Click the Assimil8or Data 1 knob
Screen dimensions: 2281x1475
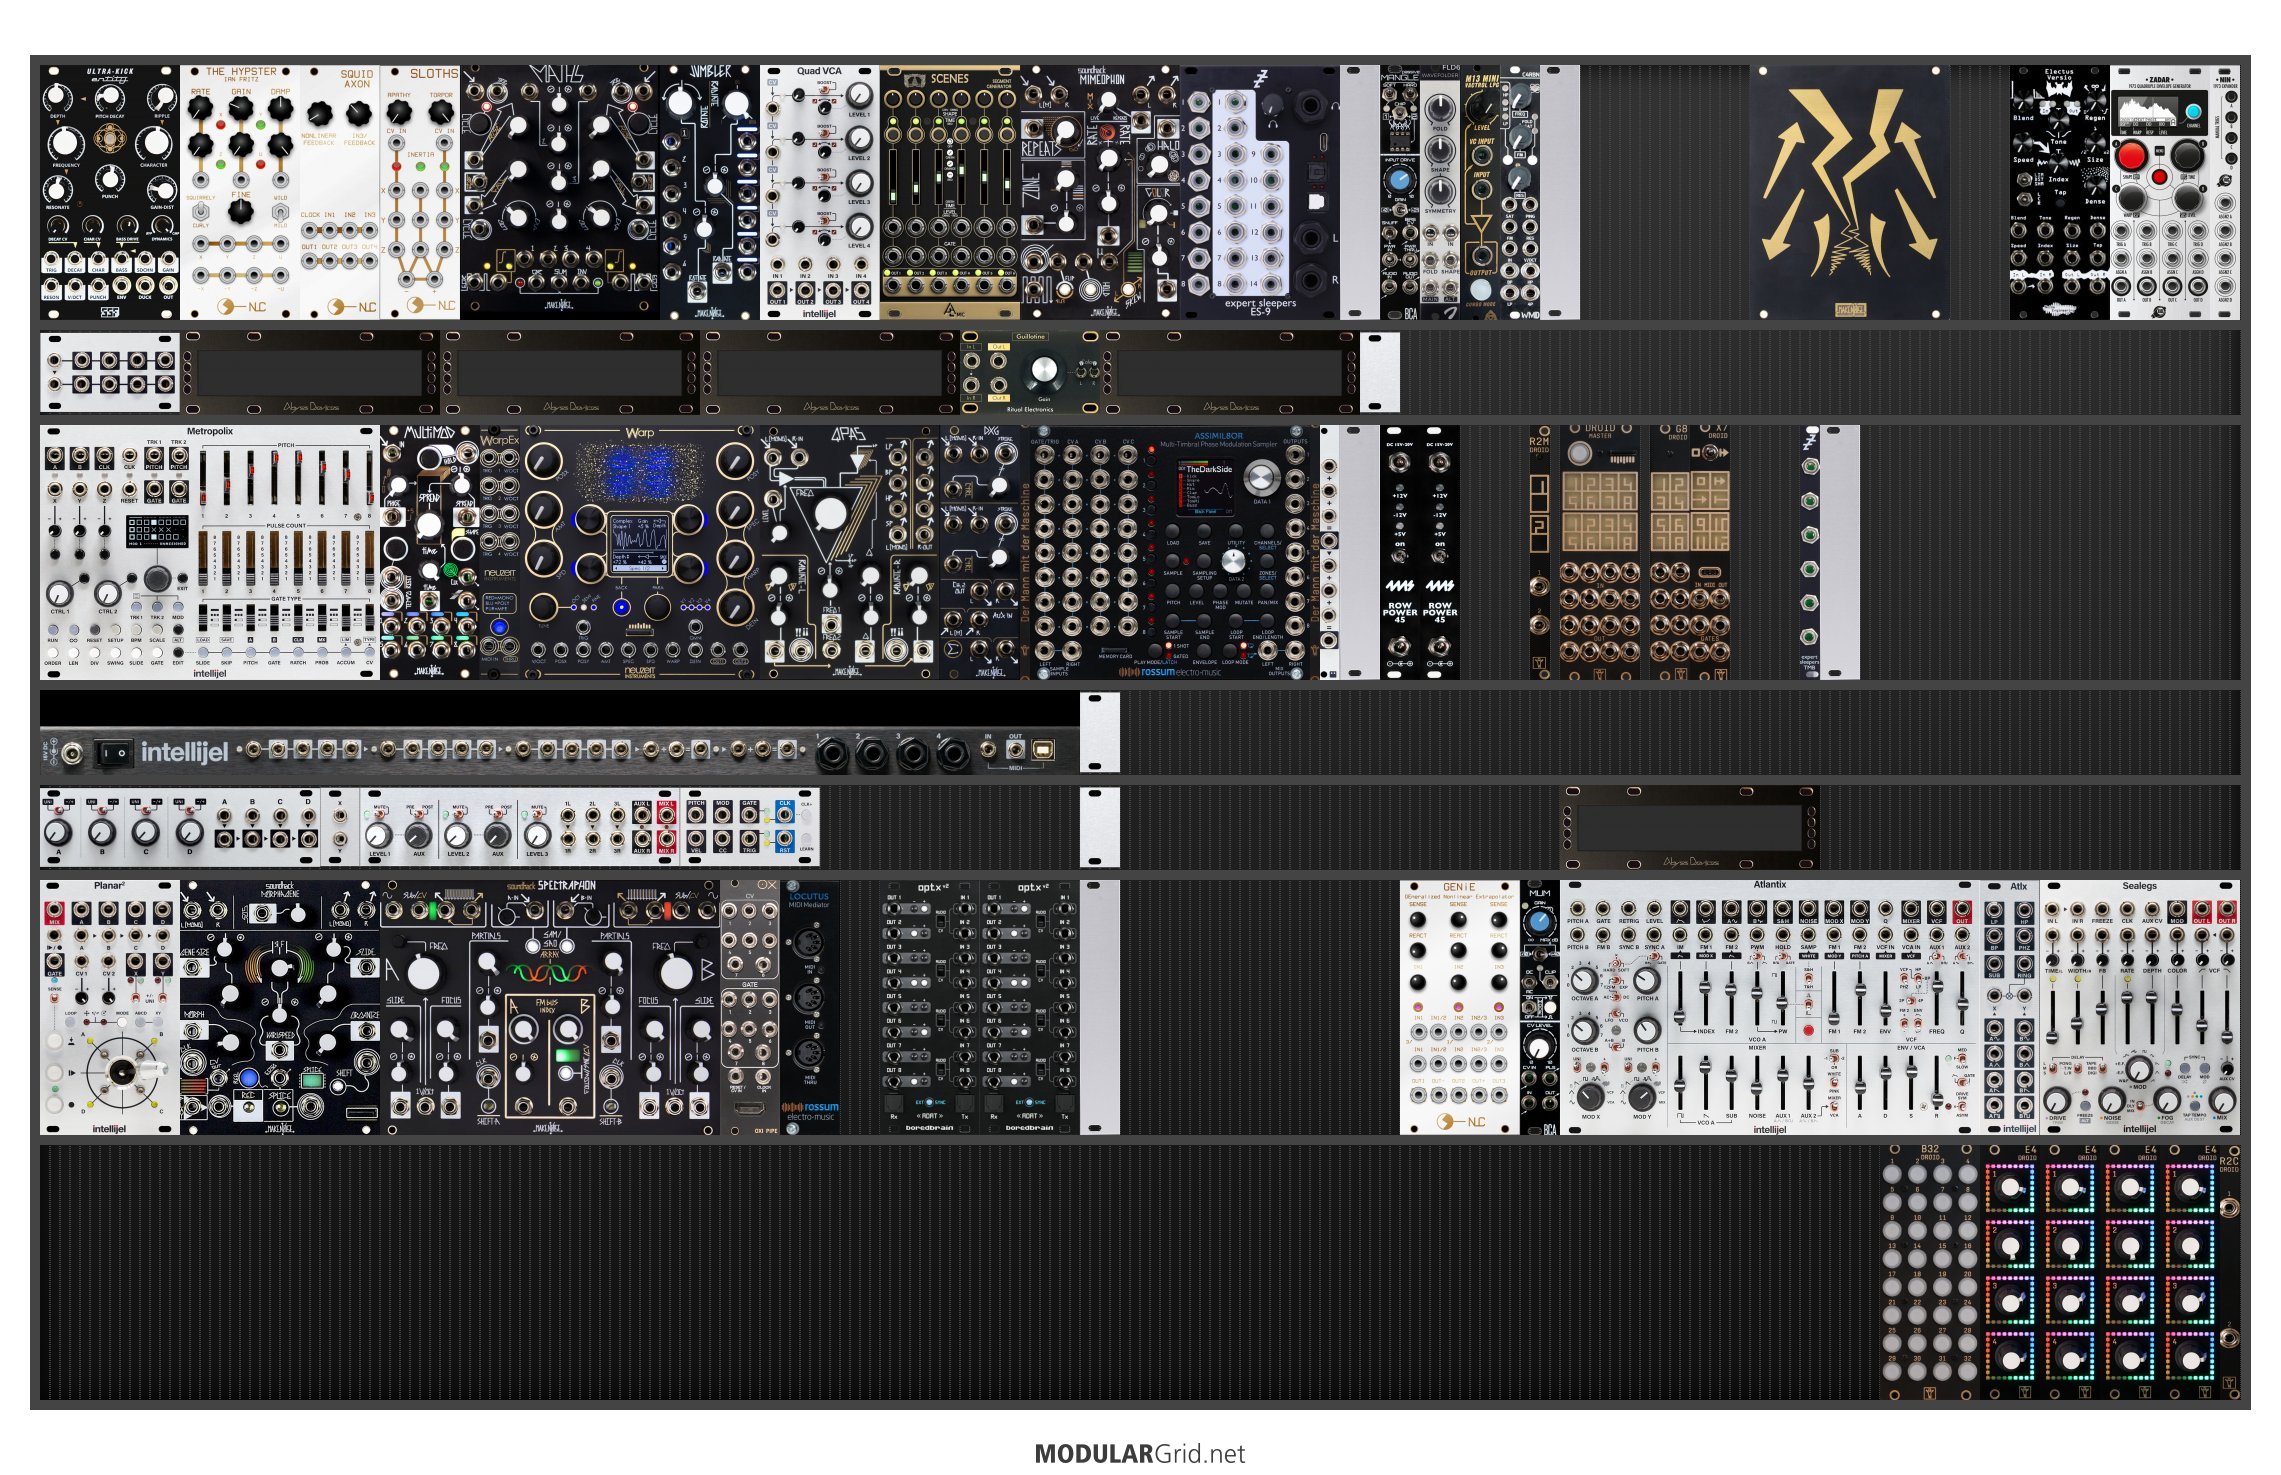1262,477
